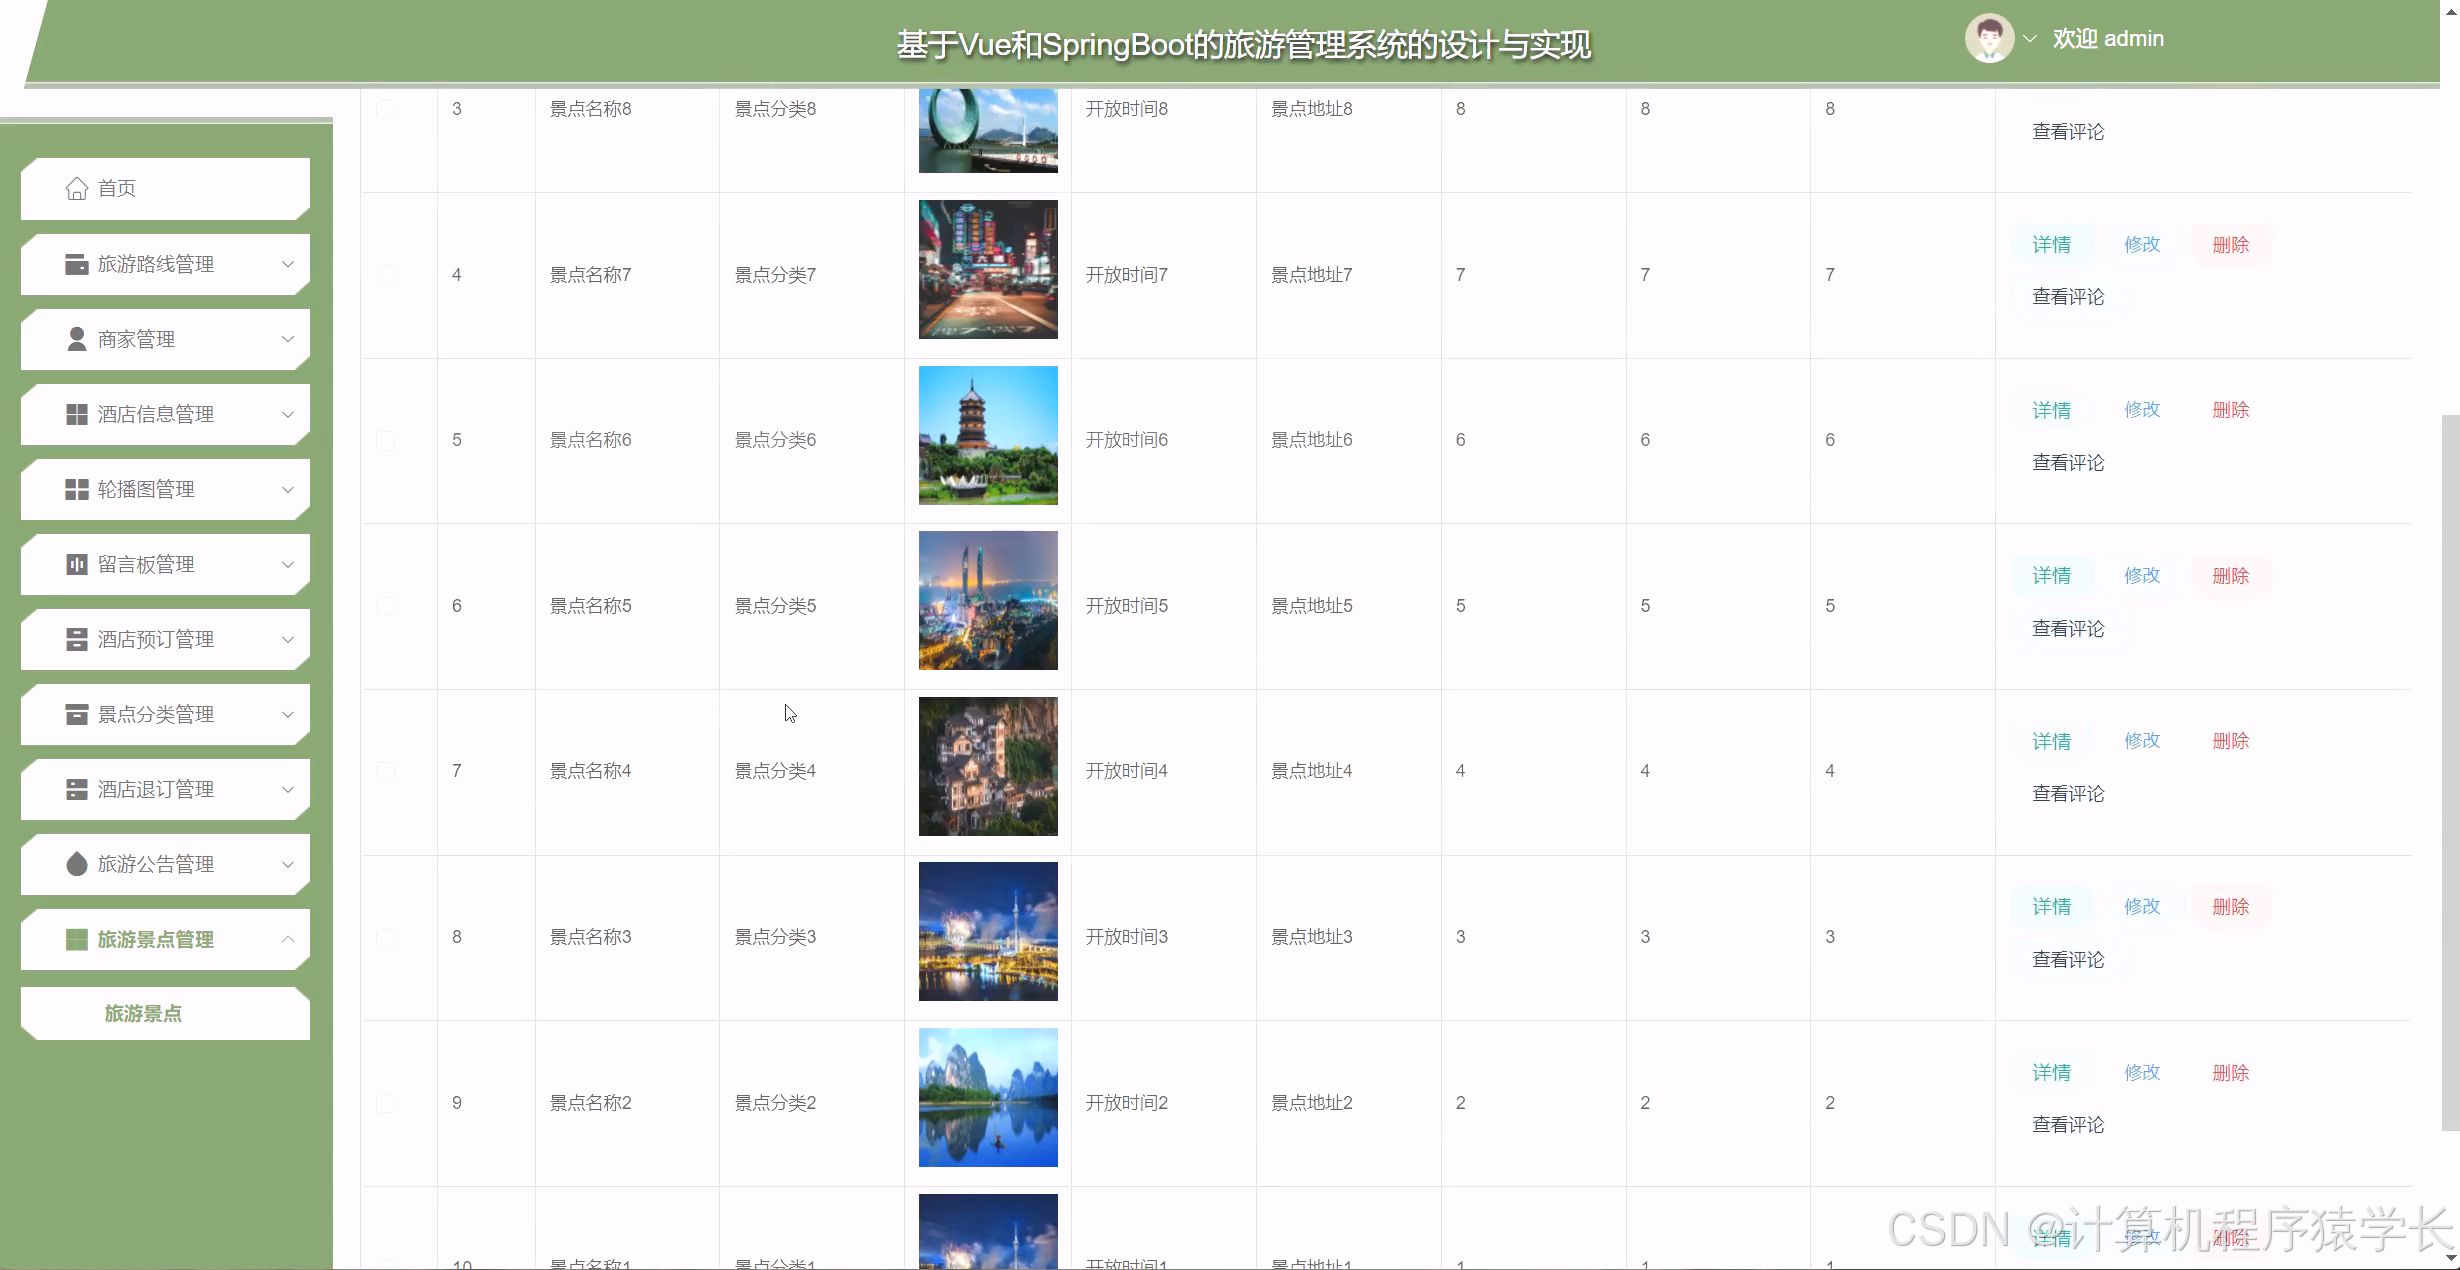
Task: Click 详情 for 景点名称5
Action: coord(2051,576)
